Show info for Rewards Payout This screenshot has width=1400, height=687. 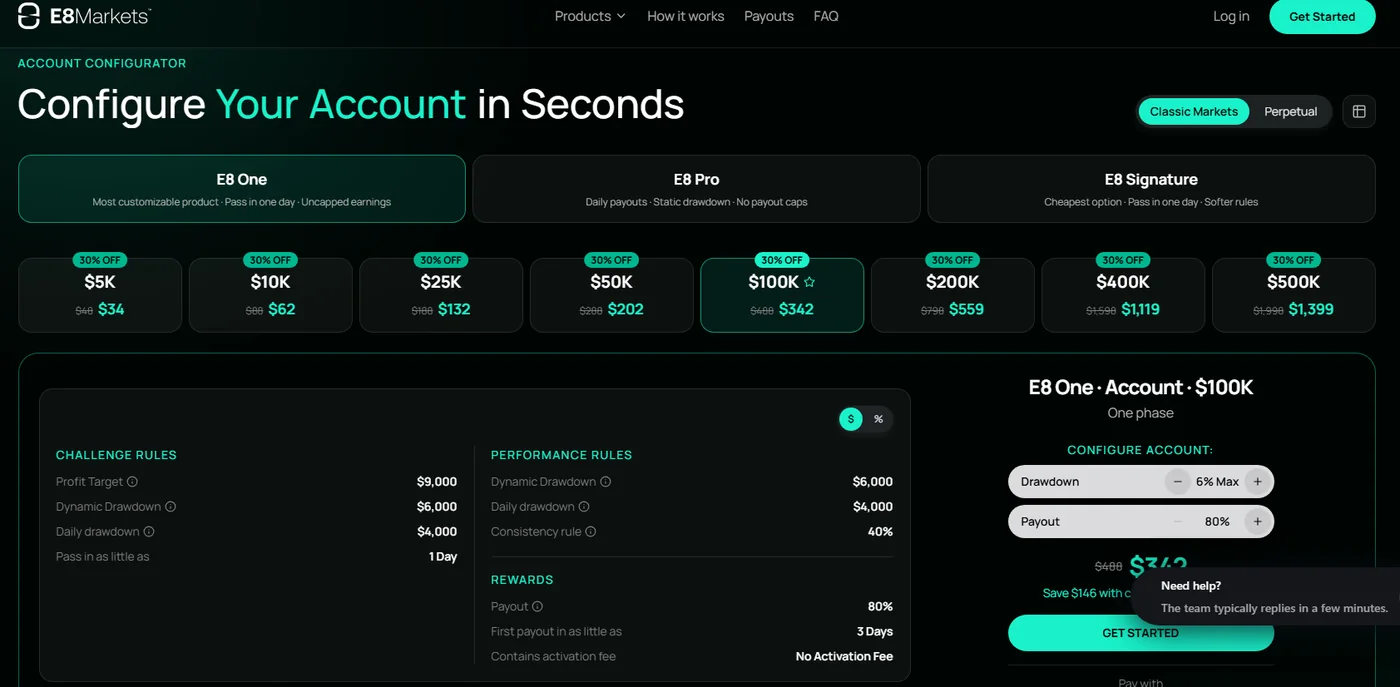tap(537, 607)
